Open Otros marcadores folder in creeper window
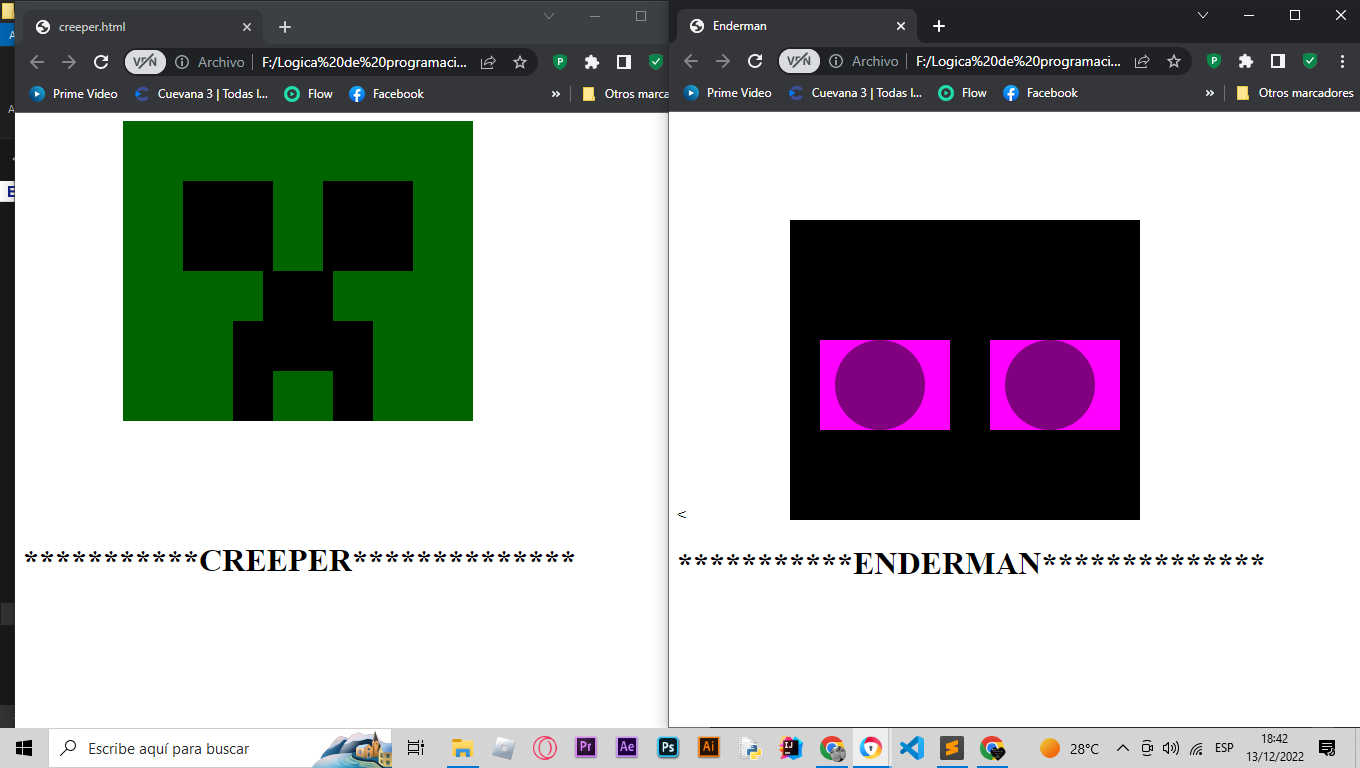Image resolution: width=1360 pixels, height=768 pixels. [x=625, y=94]
